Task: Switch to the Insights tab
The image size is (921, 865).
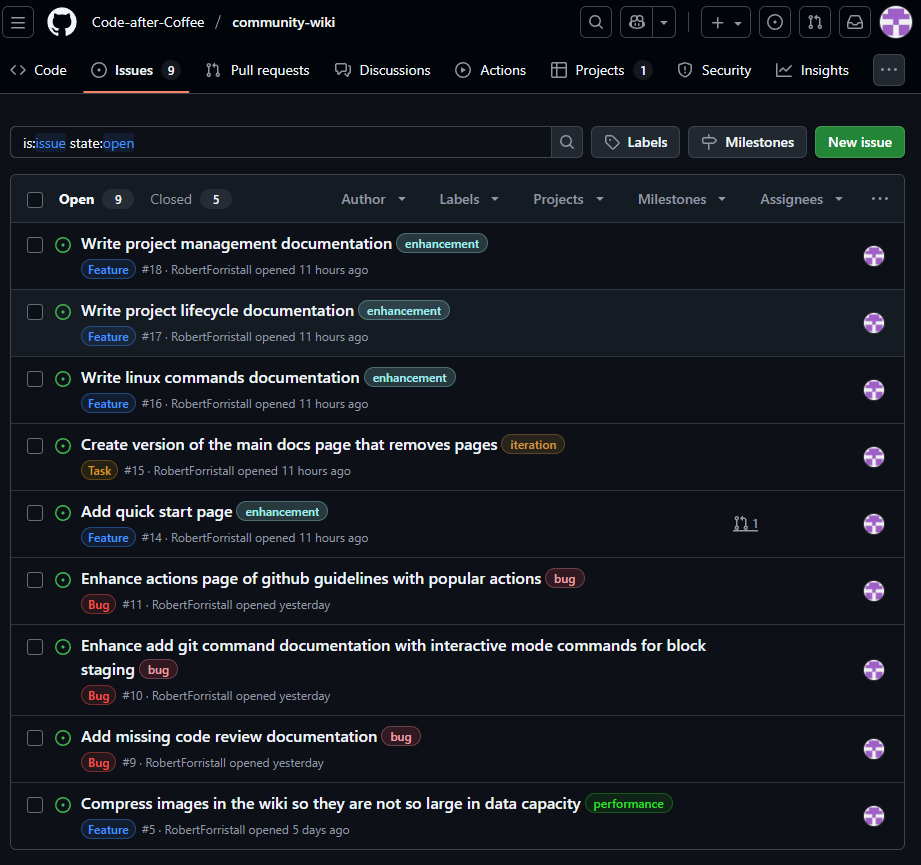Action: tap(812, 70)
